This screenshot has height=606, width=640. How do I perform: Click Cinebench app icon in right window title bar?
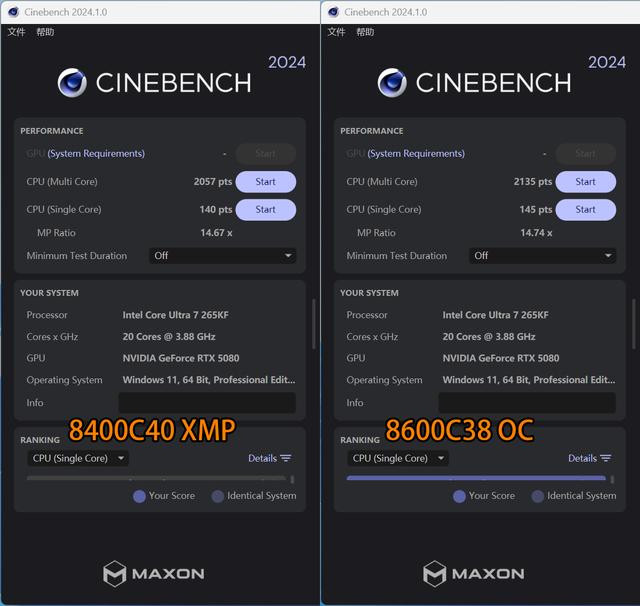(x=333, y=12)
